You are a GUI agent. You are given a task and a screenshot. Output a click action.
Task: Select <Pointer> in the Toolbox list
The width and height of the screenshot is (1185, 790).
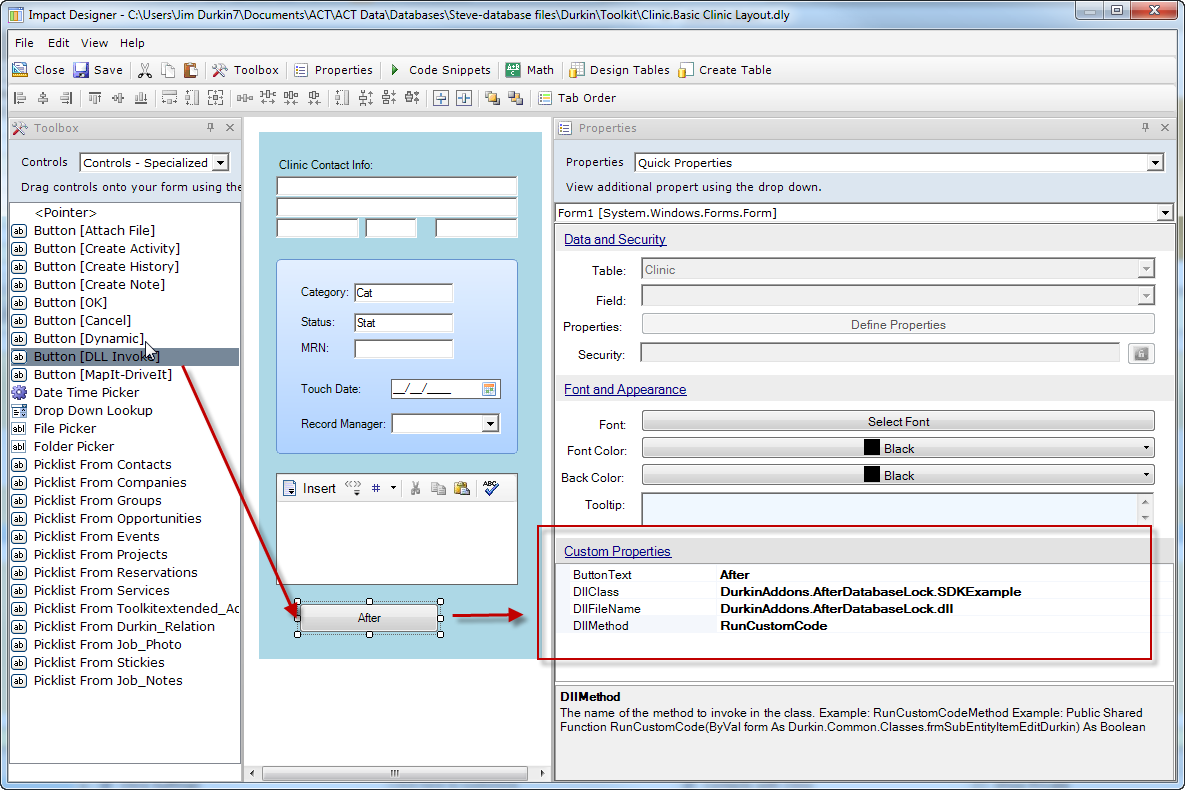pos(65,212)
